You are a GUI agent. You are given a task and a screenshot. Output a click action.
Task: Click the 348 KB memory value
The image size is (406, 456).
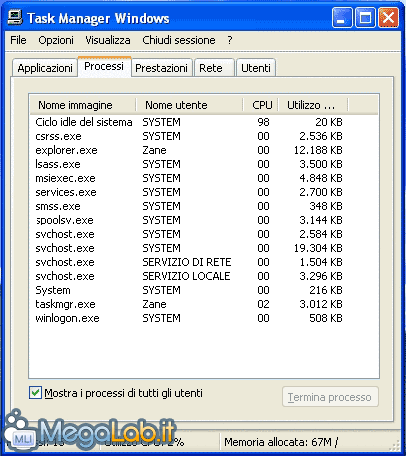point(326,206)
